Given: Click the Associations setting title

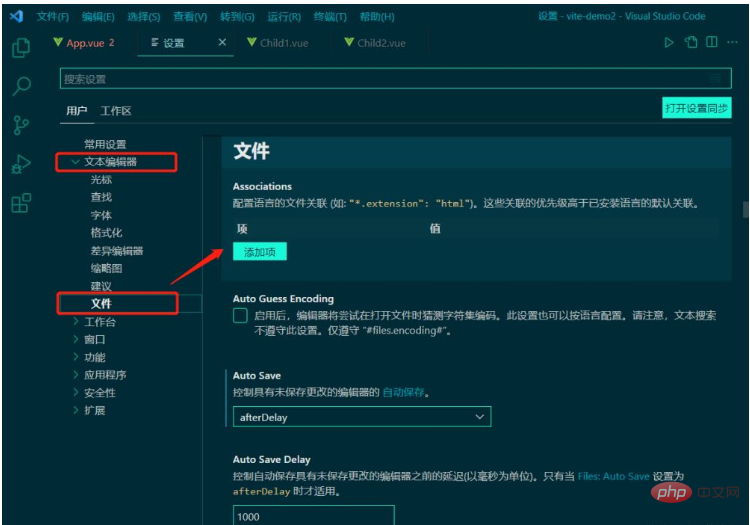Looking at the screenshot, I should pyautogui.click(x=262, y=186).
